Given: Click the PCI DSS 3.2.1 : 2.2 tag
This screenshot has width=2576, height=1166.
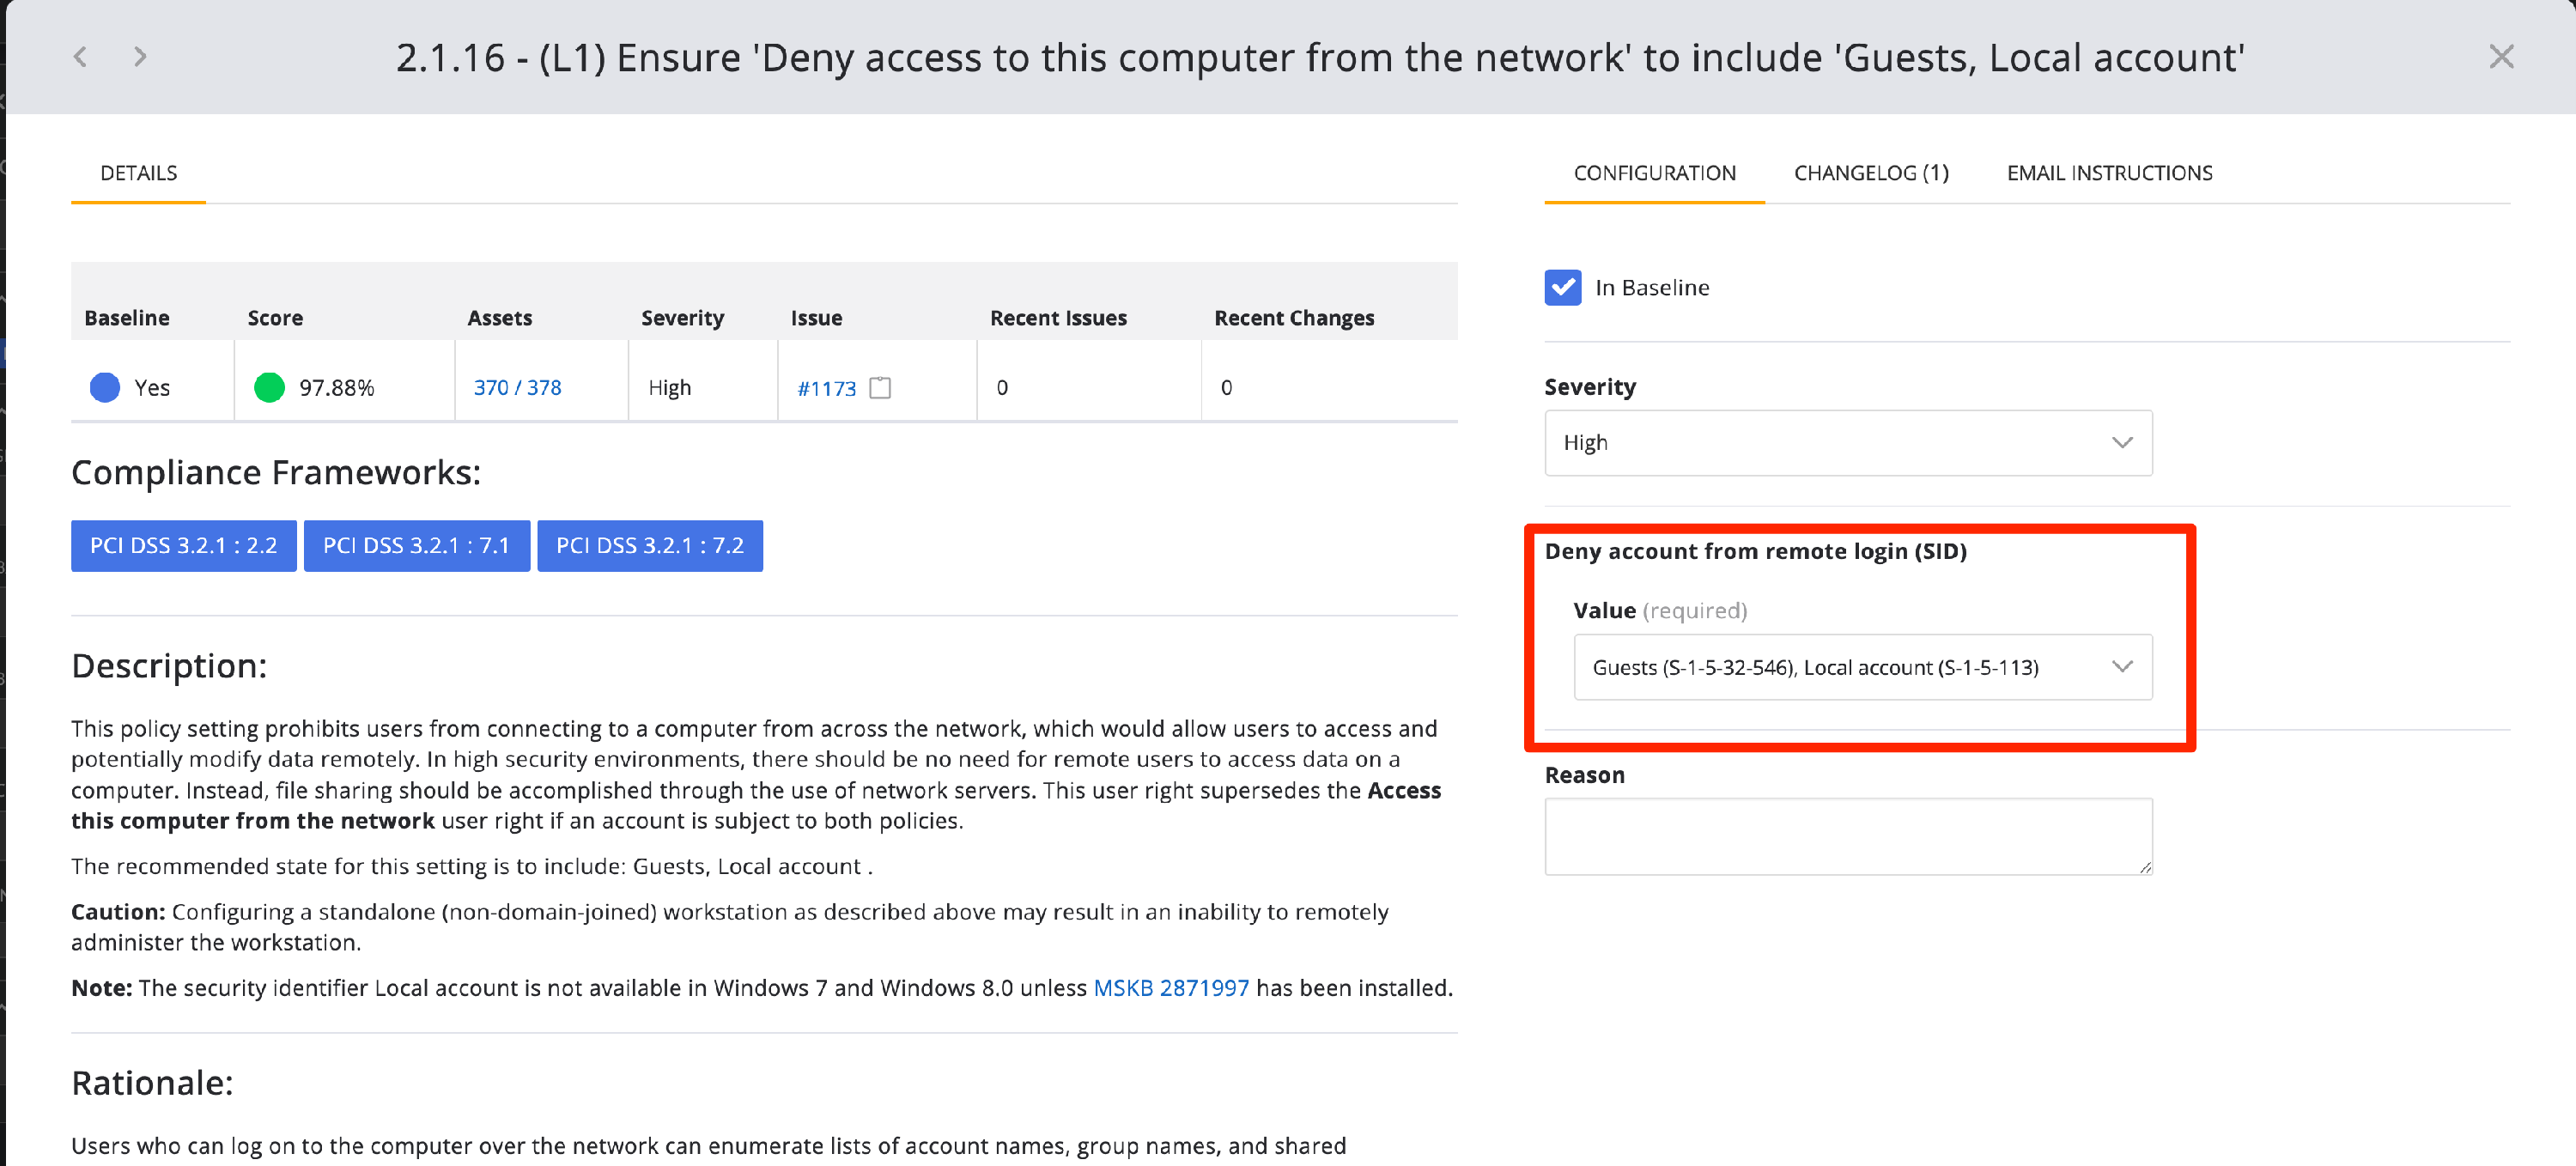Looking at the screenshot, I should [x=183, y=546].
